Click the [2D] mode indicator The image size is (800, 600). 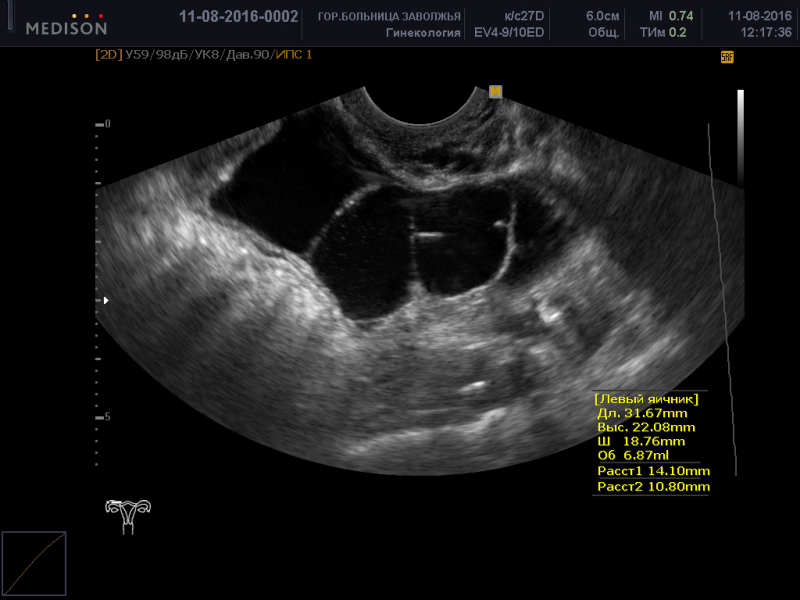click(x=109, y=55)
